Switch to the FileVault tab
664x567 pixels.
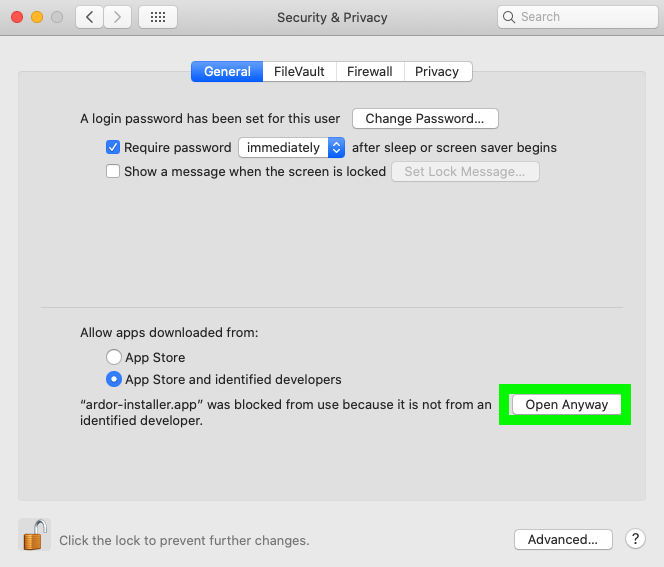coord(299,71)
